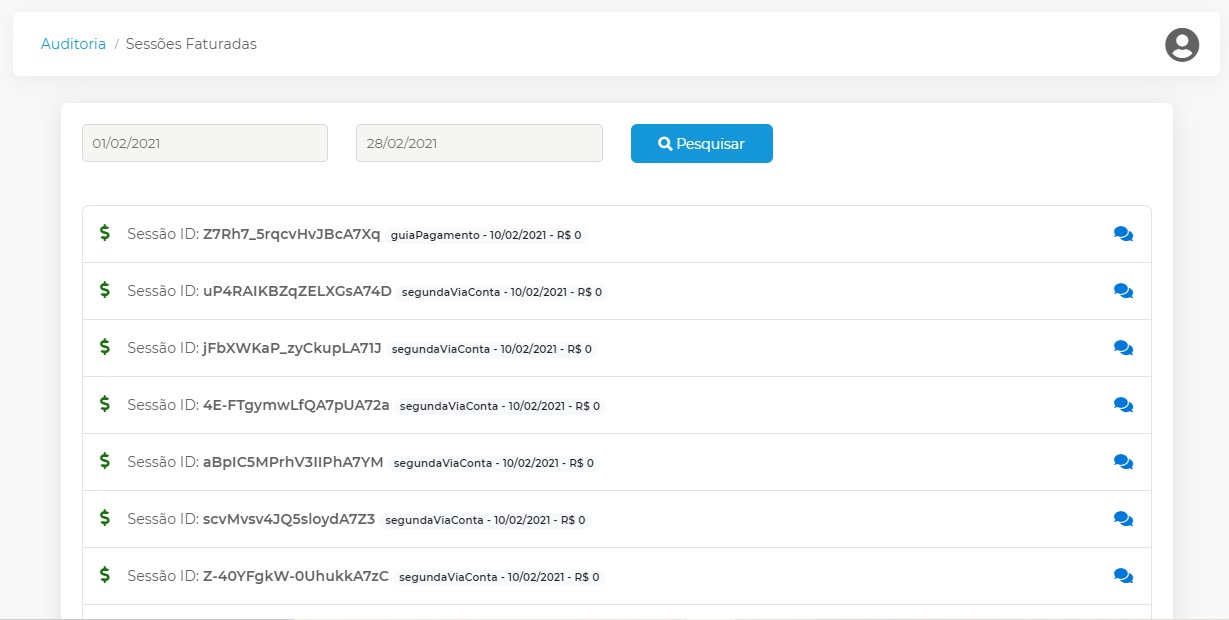The image size is (1229, 620).
Task: Select session ID jFbXWKaP_zyCkupLA71J text
Action: 292,348
